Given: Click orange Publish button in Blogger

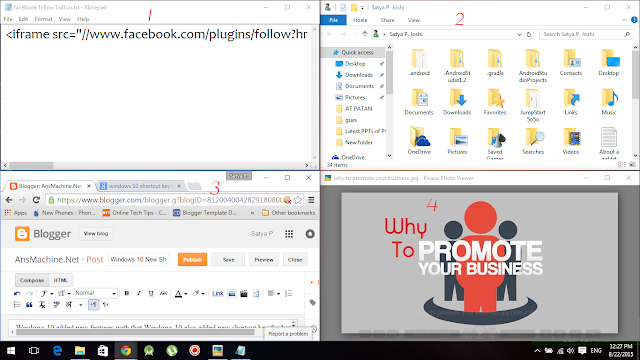Looking at the screenshot, I should (192, 260).
